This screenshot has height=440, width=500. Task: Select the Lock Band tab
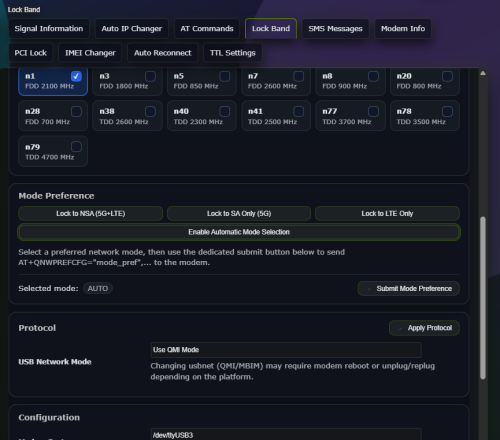pos(271,29)
